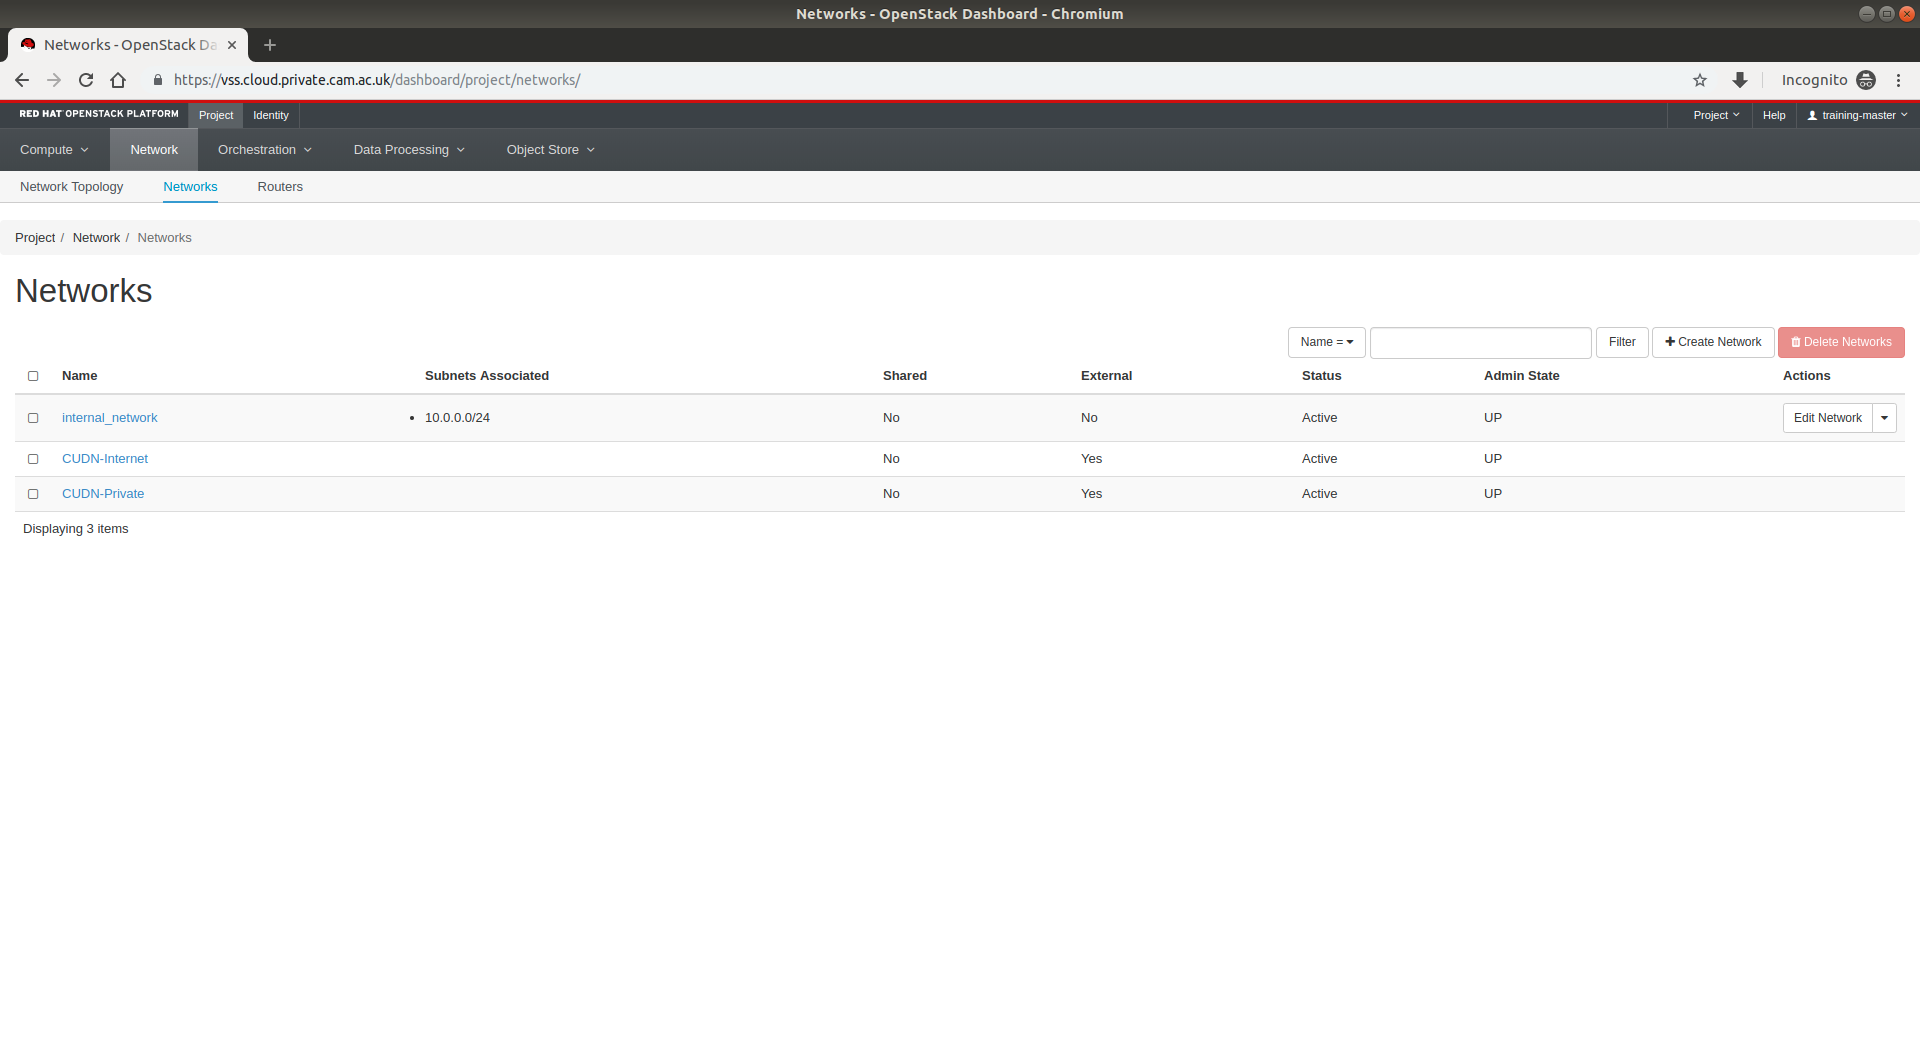Open Chromium downloads arrow icon
The image size is (1920, 1053).
pyautogui.click(x=1740, y=80)
